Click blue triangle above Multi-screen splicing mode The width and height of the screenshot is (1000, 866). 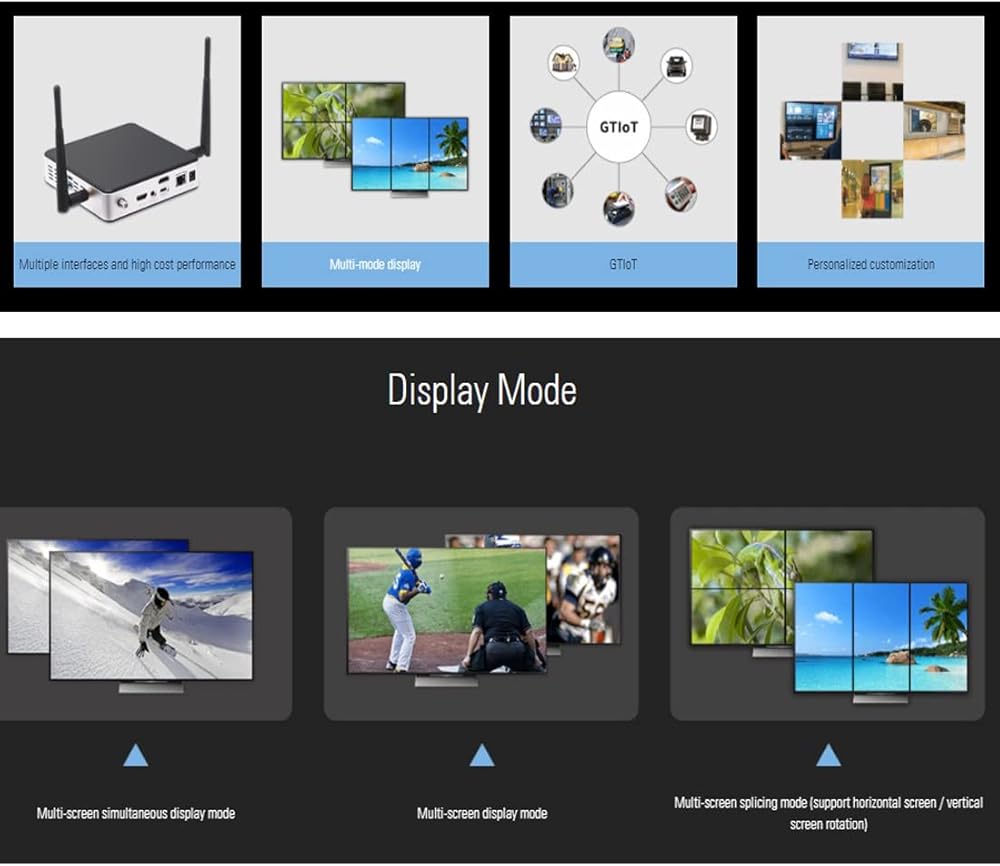(x=828, y=756)
